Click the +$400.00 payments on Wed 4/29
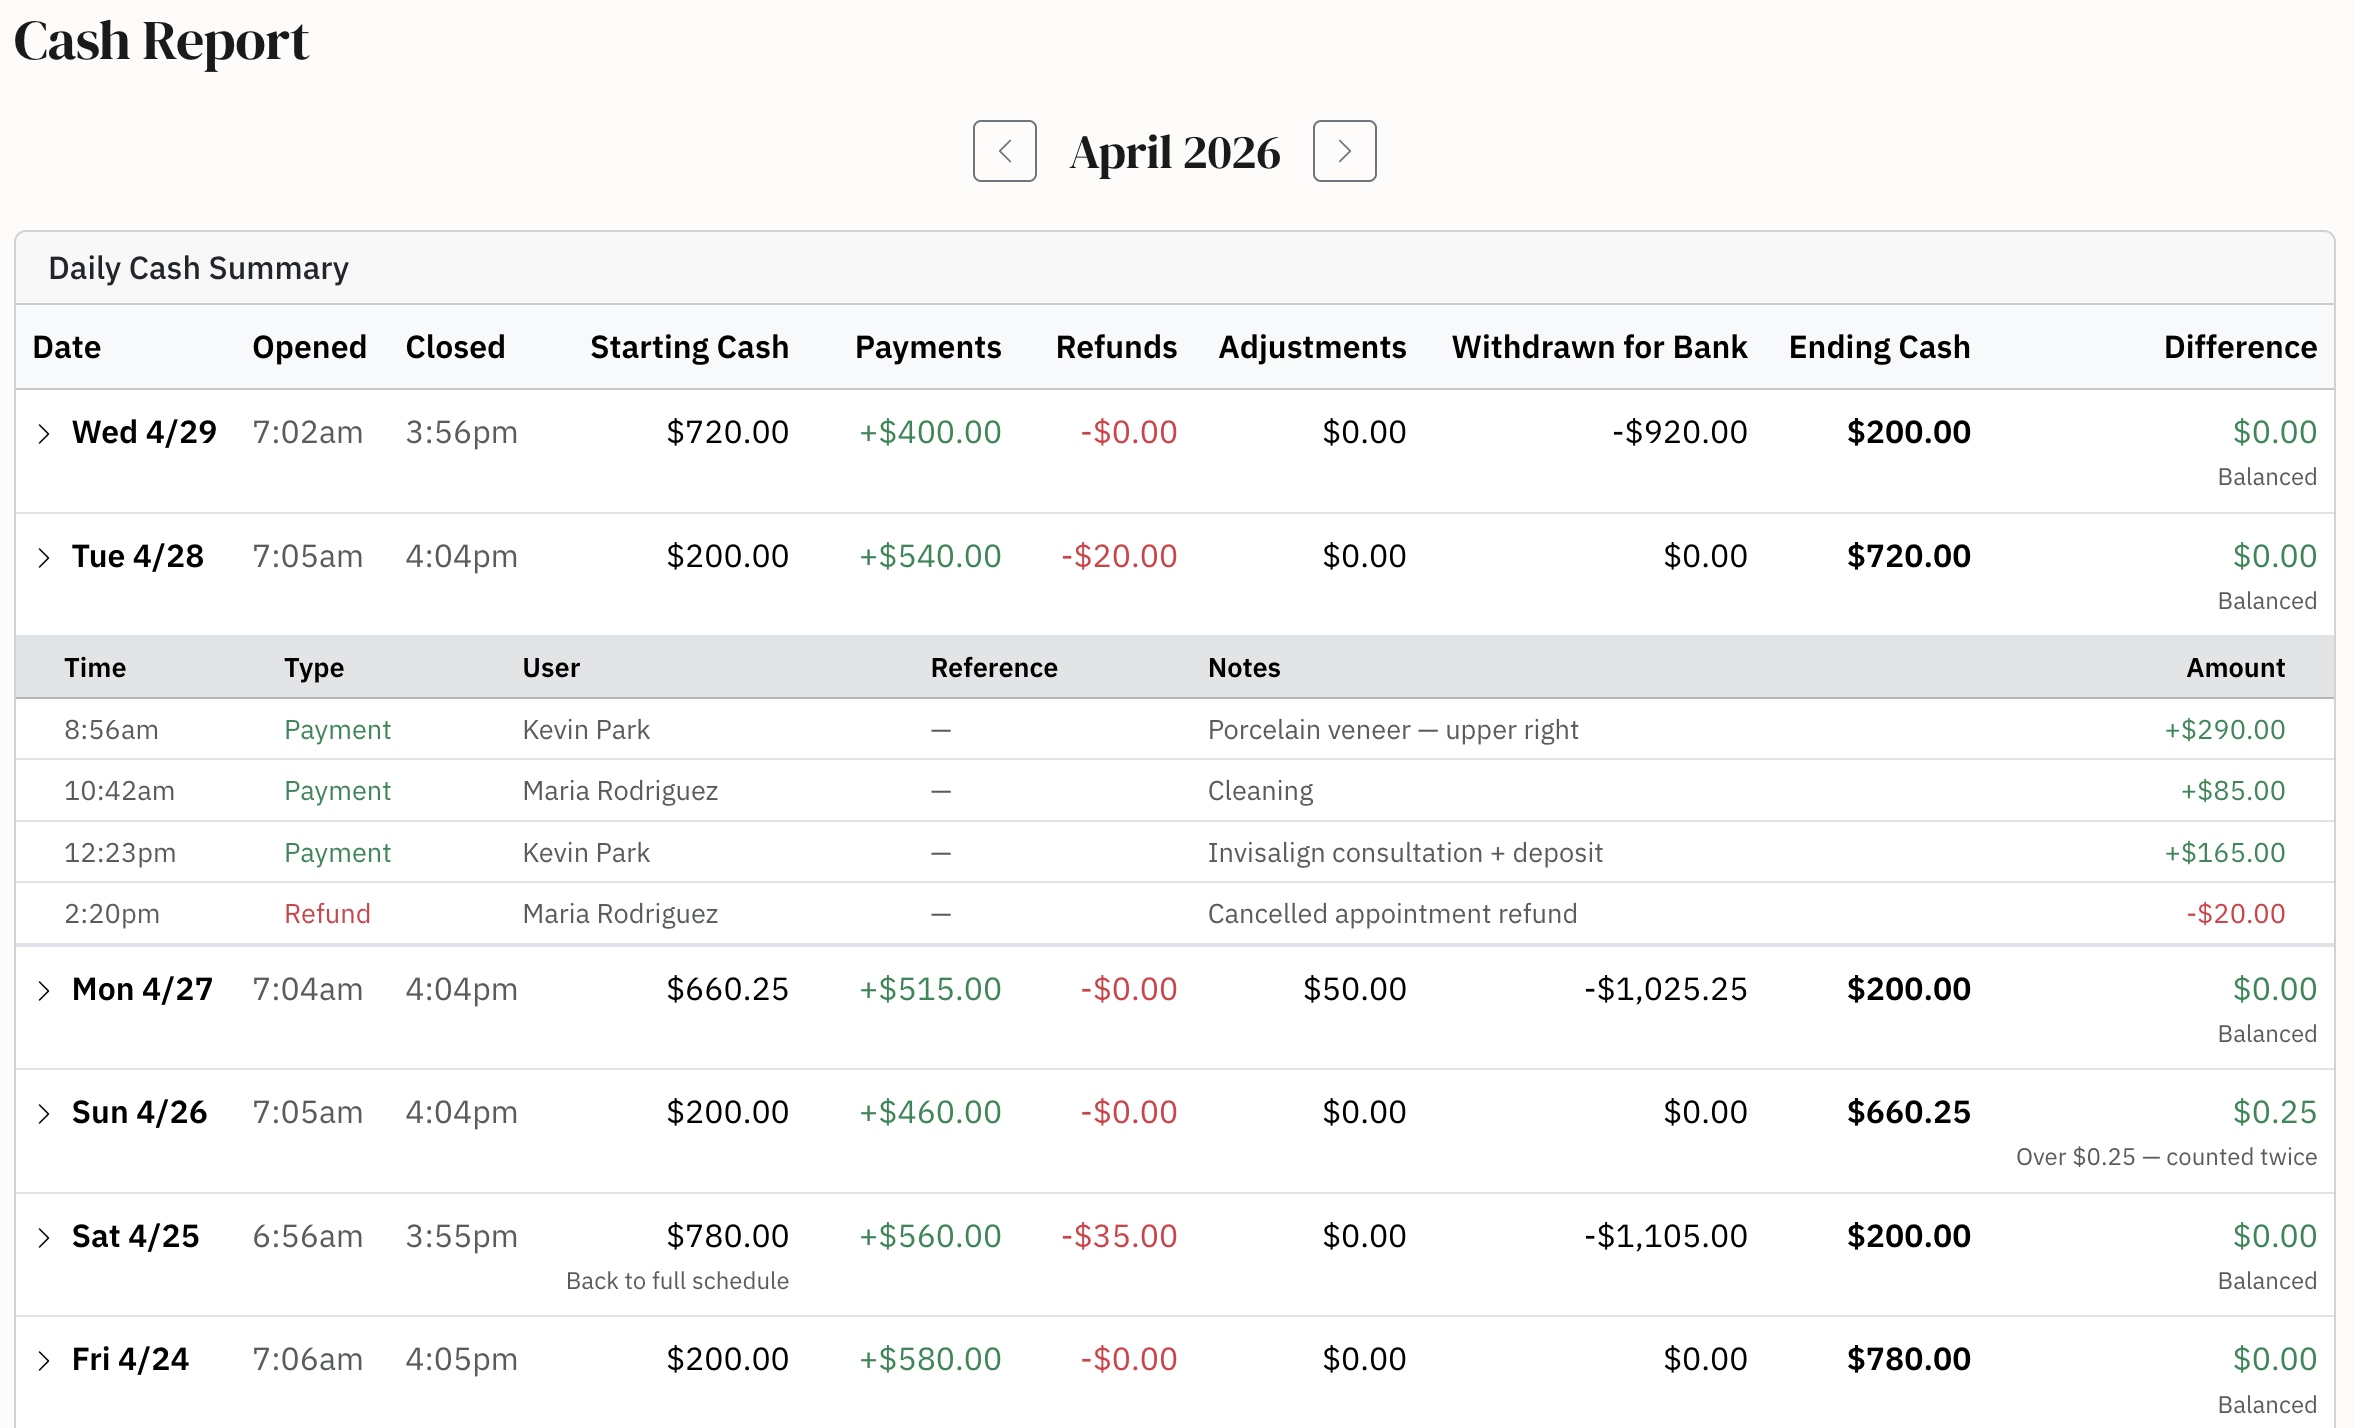Image resolution: width=2354 pixels, height=1428 pixels. (930, 432)
